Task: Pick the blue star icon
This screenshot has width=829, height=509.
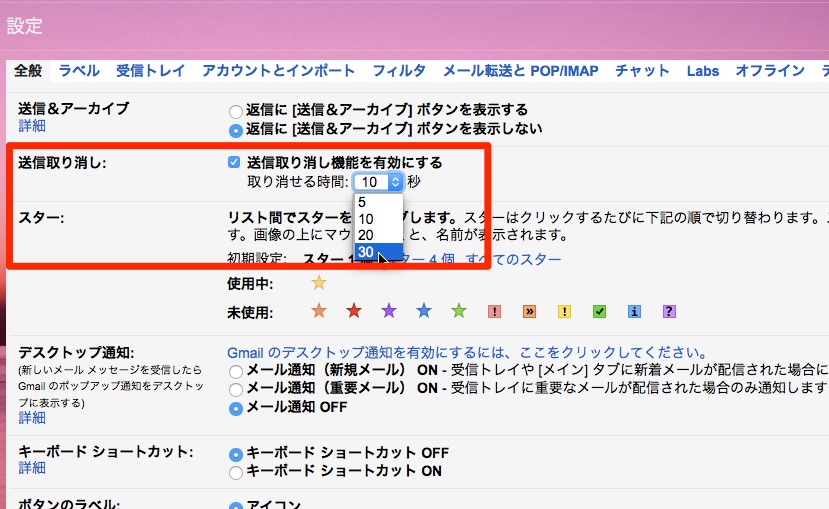Action: pos(424,311)
